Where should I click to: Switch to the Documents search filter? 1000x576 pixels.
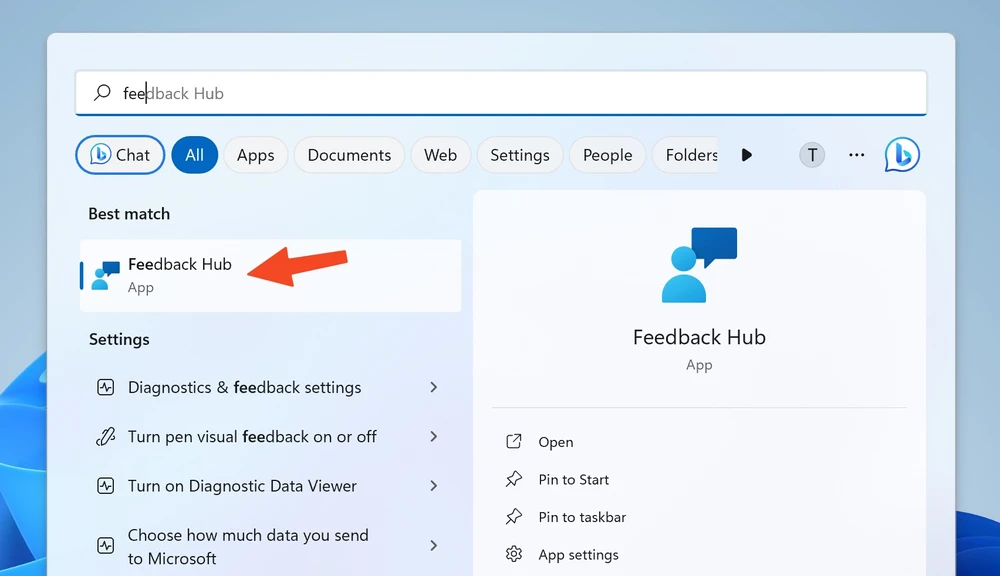tap(348, 155)
